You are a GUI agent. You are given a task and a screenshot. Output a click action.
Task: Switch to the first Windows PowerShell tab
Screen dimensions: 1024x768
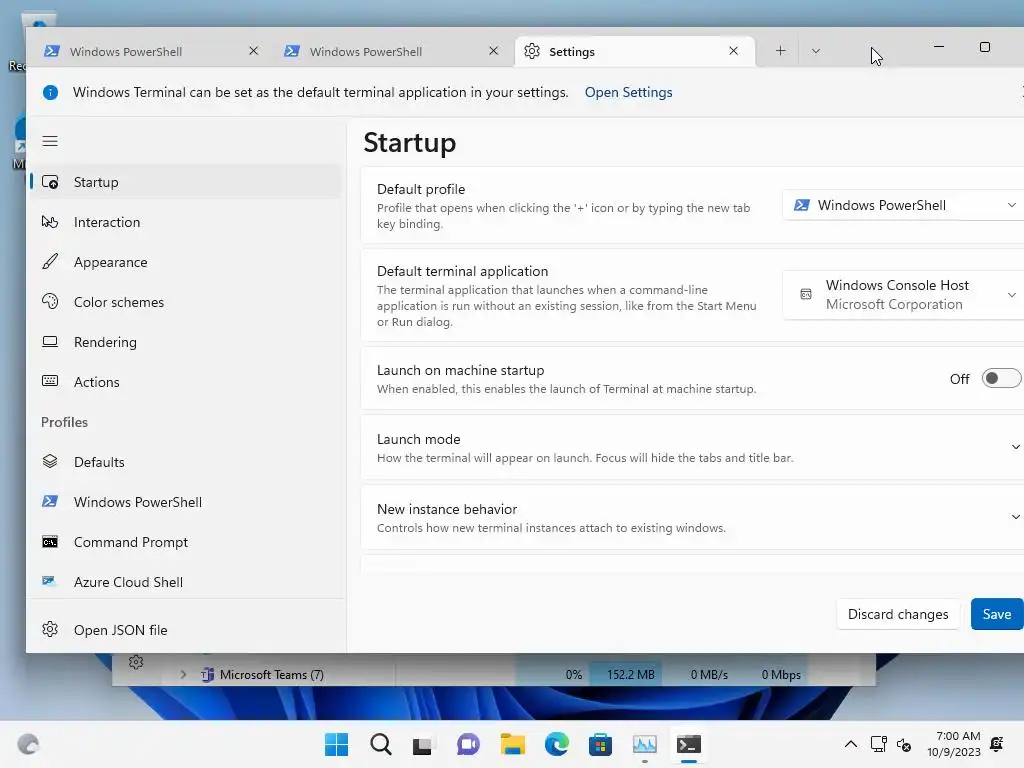coord(150,51)
